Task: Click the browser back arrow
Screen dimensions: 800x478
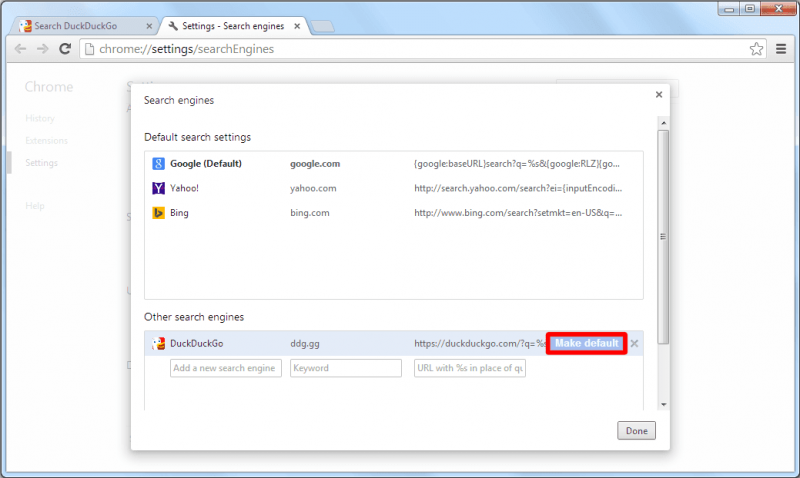Action: (x=20, y=49)
